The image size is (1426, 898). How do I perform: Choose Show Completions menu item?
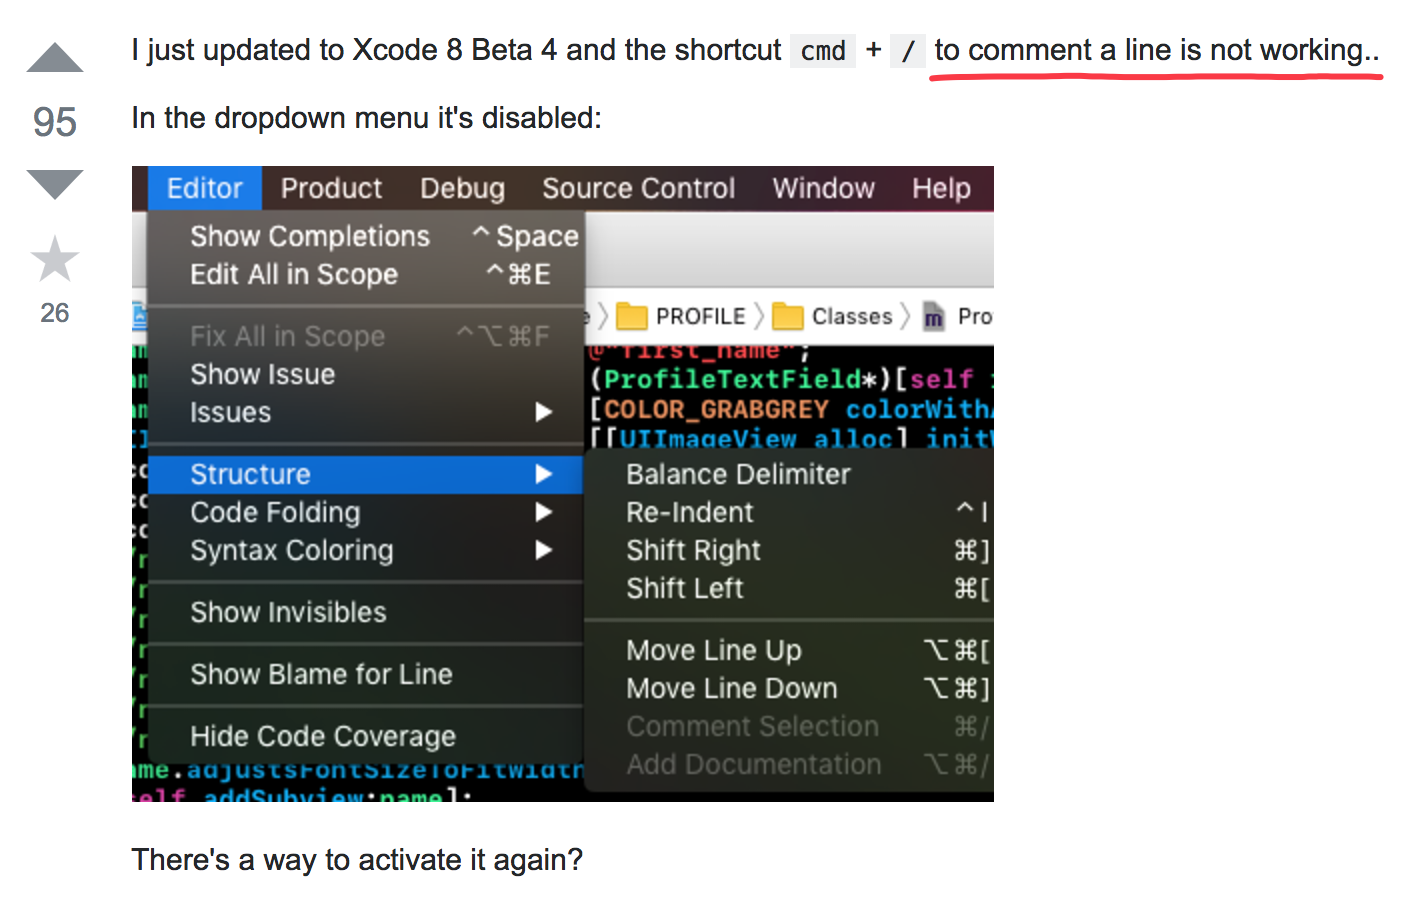coord(366,236)
